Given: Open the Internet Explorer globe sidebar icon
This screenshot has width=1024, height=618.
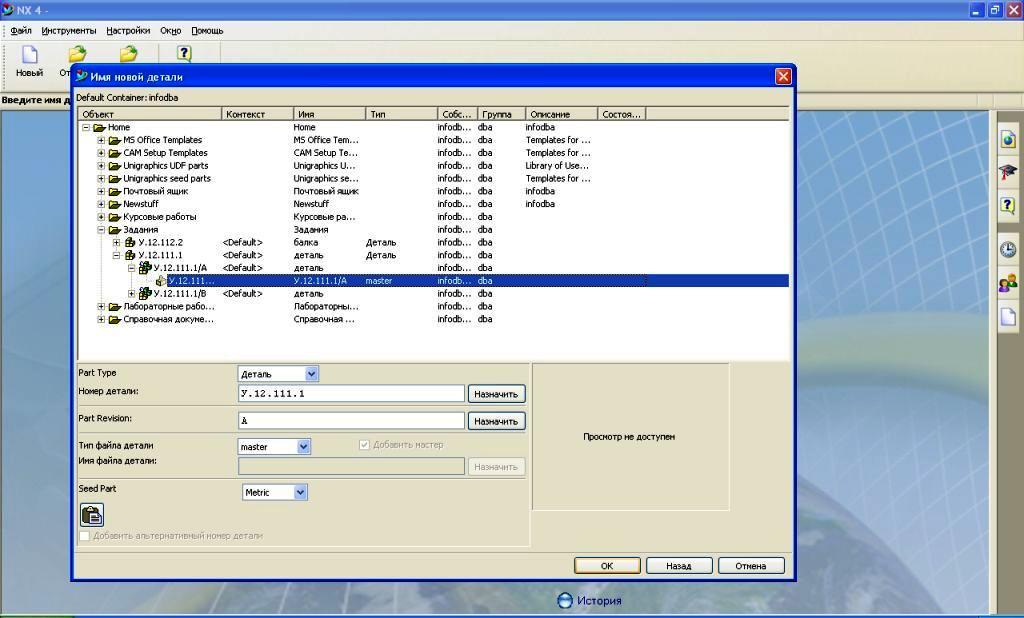Looking at the screenshot, I should (1008, 139).
